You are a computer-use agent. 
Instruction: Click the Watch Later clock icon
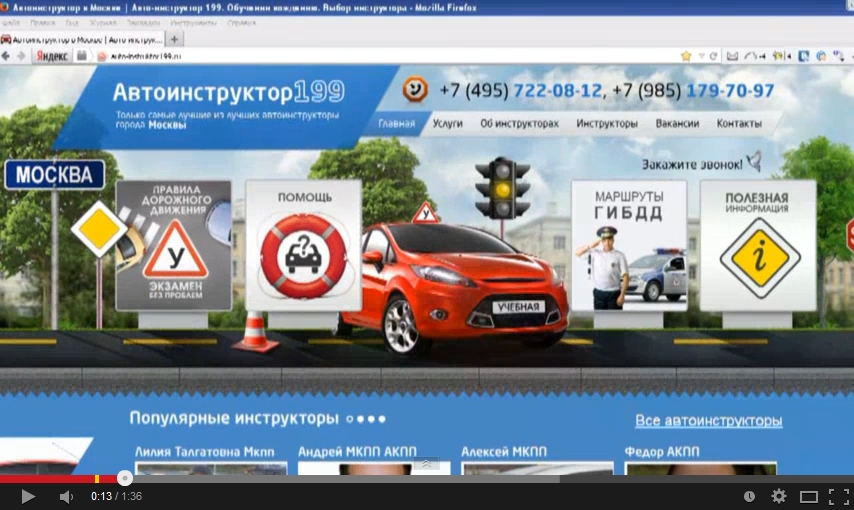tap(749, 496)
